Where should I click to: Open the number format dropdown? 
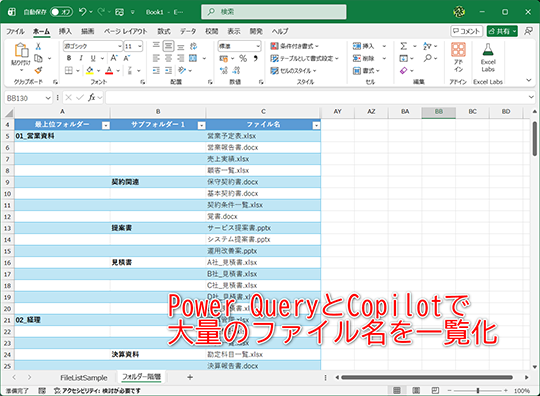coord(258,46)
